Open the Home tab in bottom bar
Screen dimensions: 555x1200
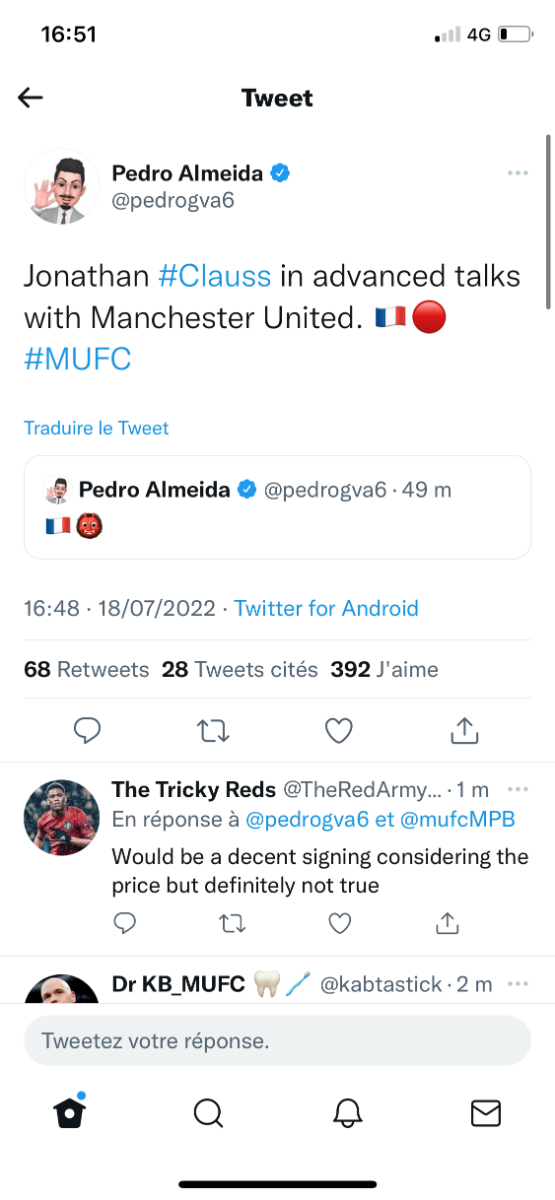(x=68, y=1112)
